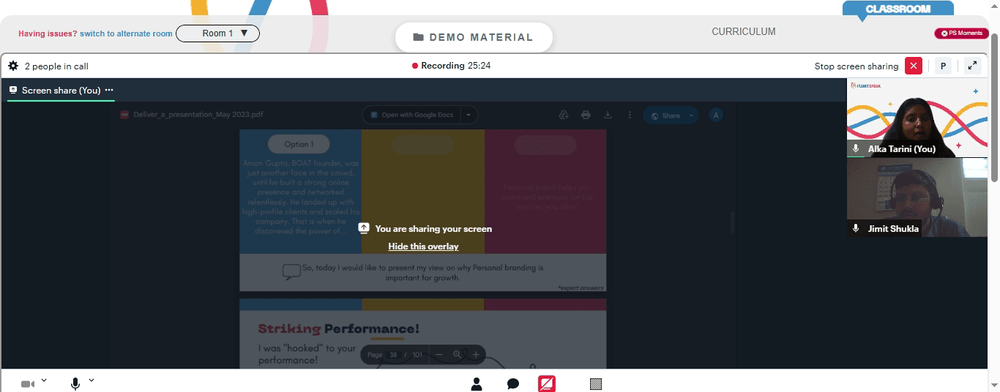
Task: Expand the camera options chevron
Action: point(44,381)
